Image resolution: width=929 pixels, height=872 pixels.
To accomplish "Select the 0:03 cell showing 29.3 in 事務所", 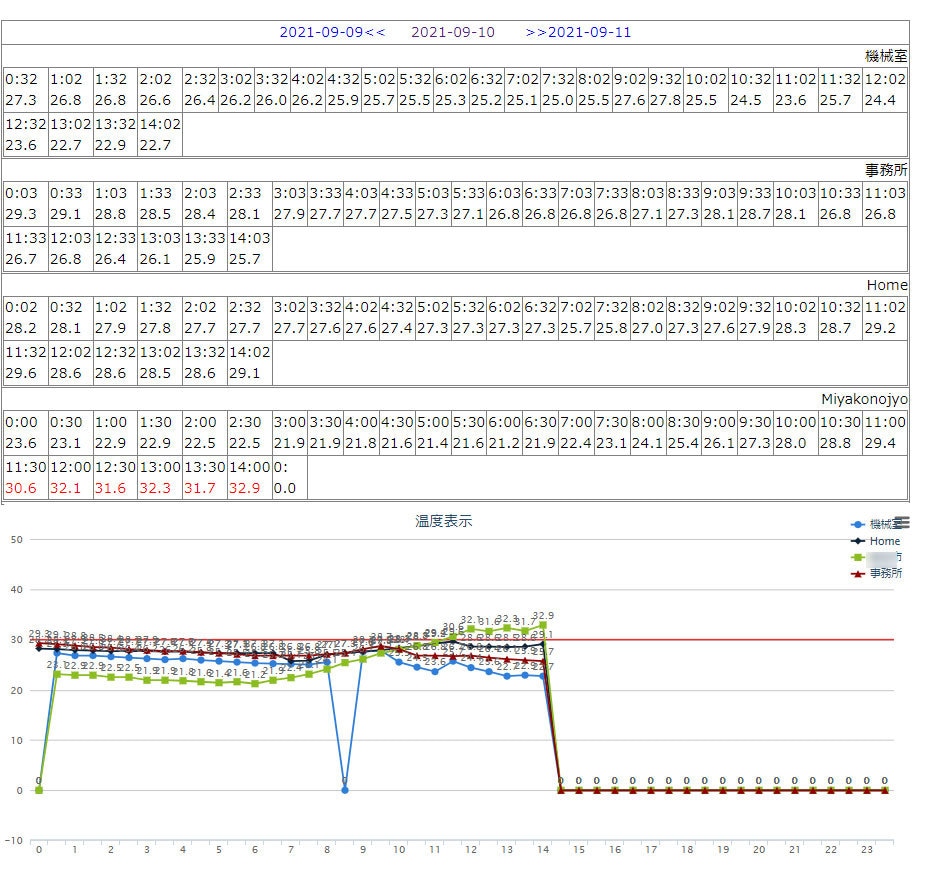I will click(25, 203).
